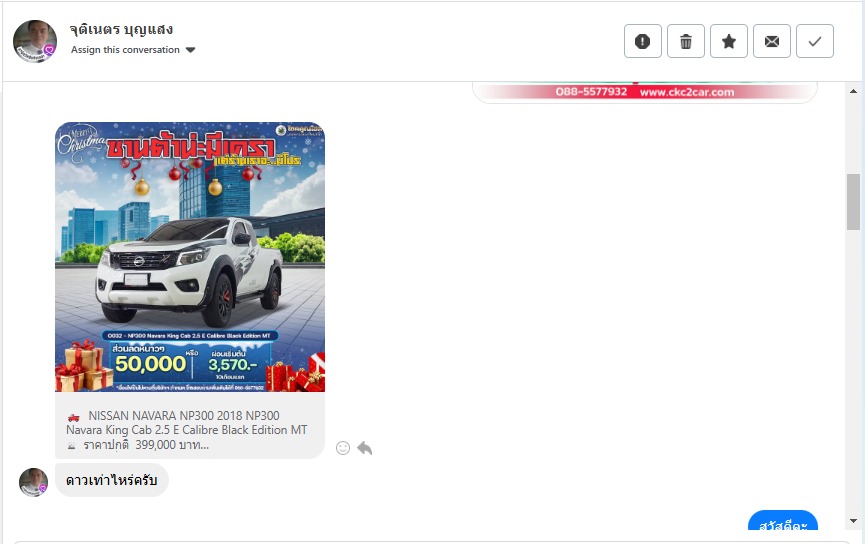Click customer name จุติเนตร บุญแสง
This screenshot has width=865, height=544.
(x=121, y=29)
